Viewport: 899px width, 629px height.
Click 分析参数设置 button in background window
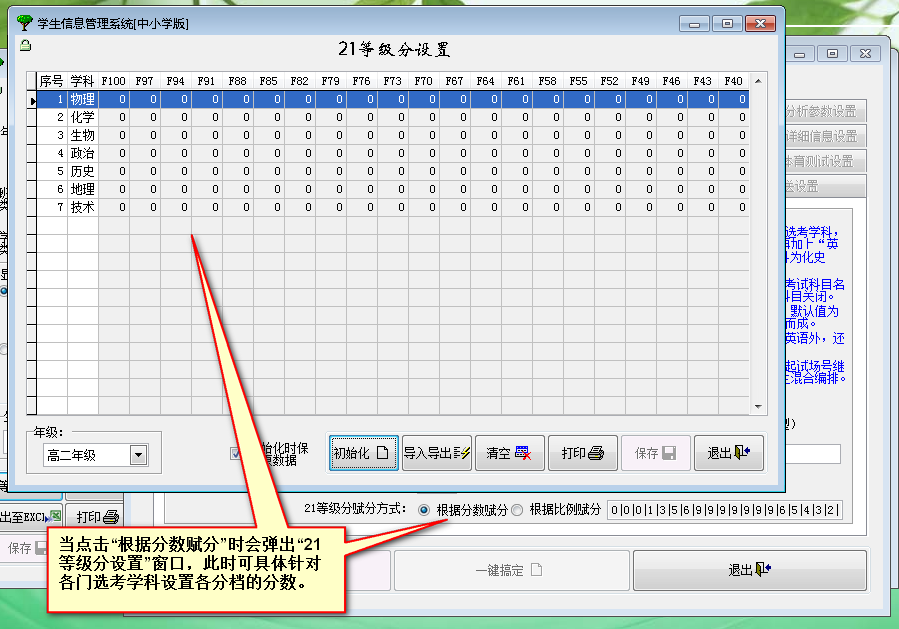(821, 111)
